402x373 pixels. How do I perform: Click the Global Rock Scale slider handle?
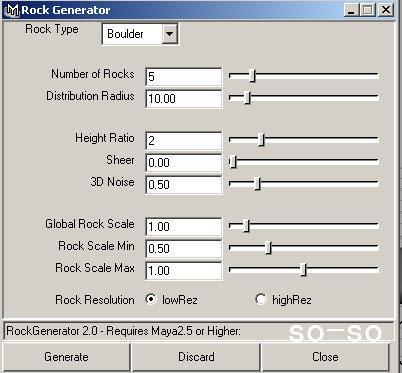pos(246,225)
